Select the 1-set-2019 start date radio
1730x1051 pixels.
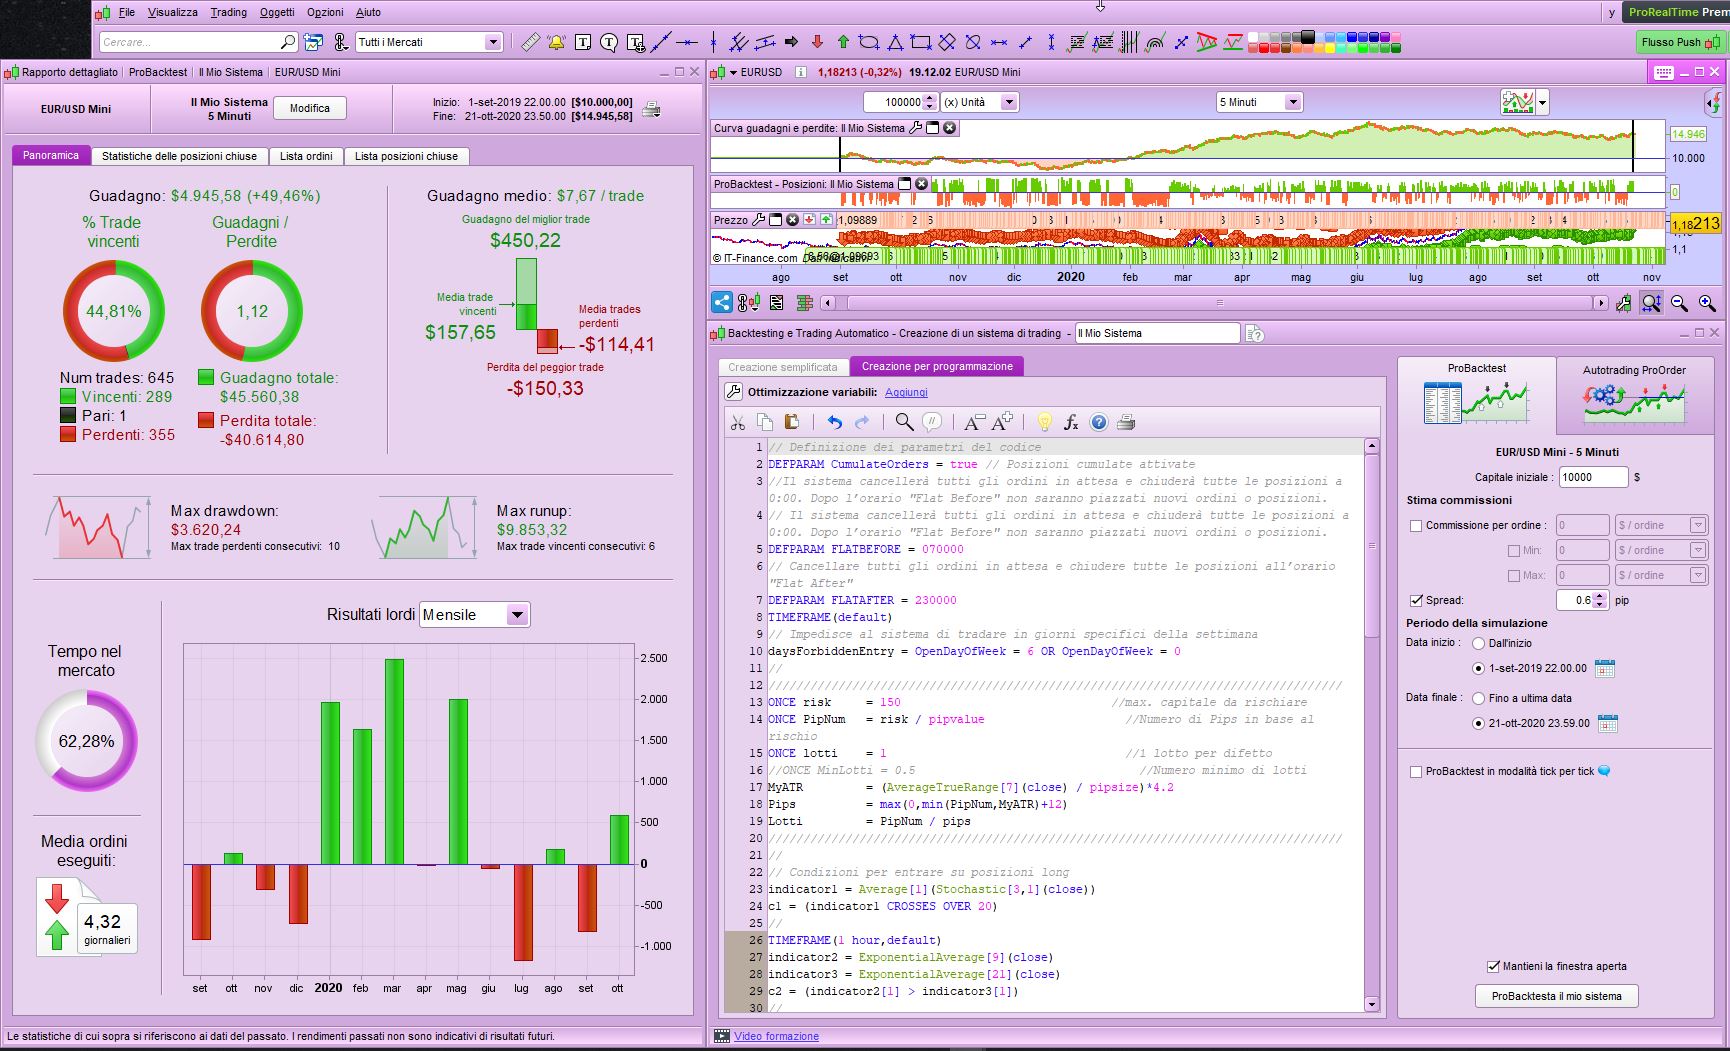1478,668
